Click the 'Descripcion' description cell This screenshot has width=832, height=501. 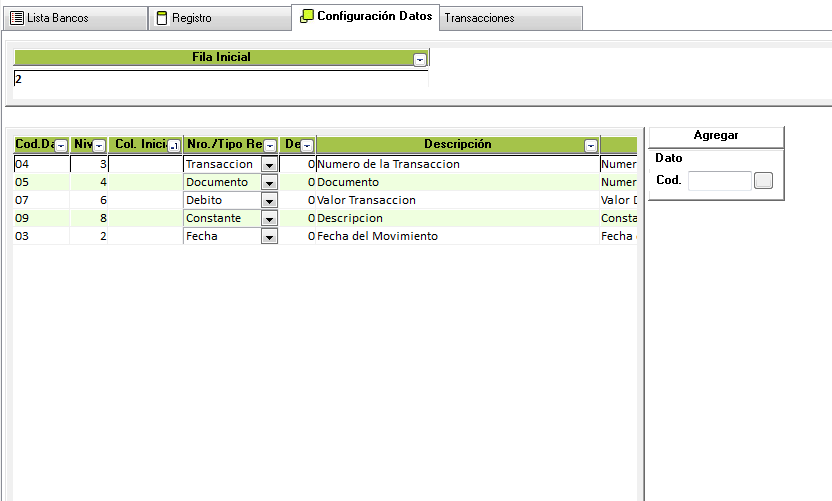point(457,218)
